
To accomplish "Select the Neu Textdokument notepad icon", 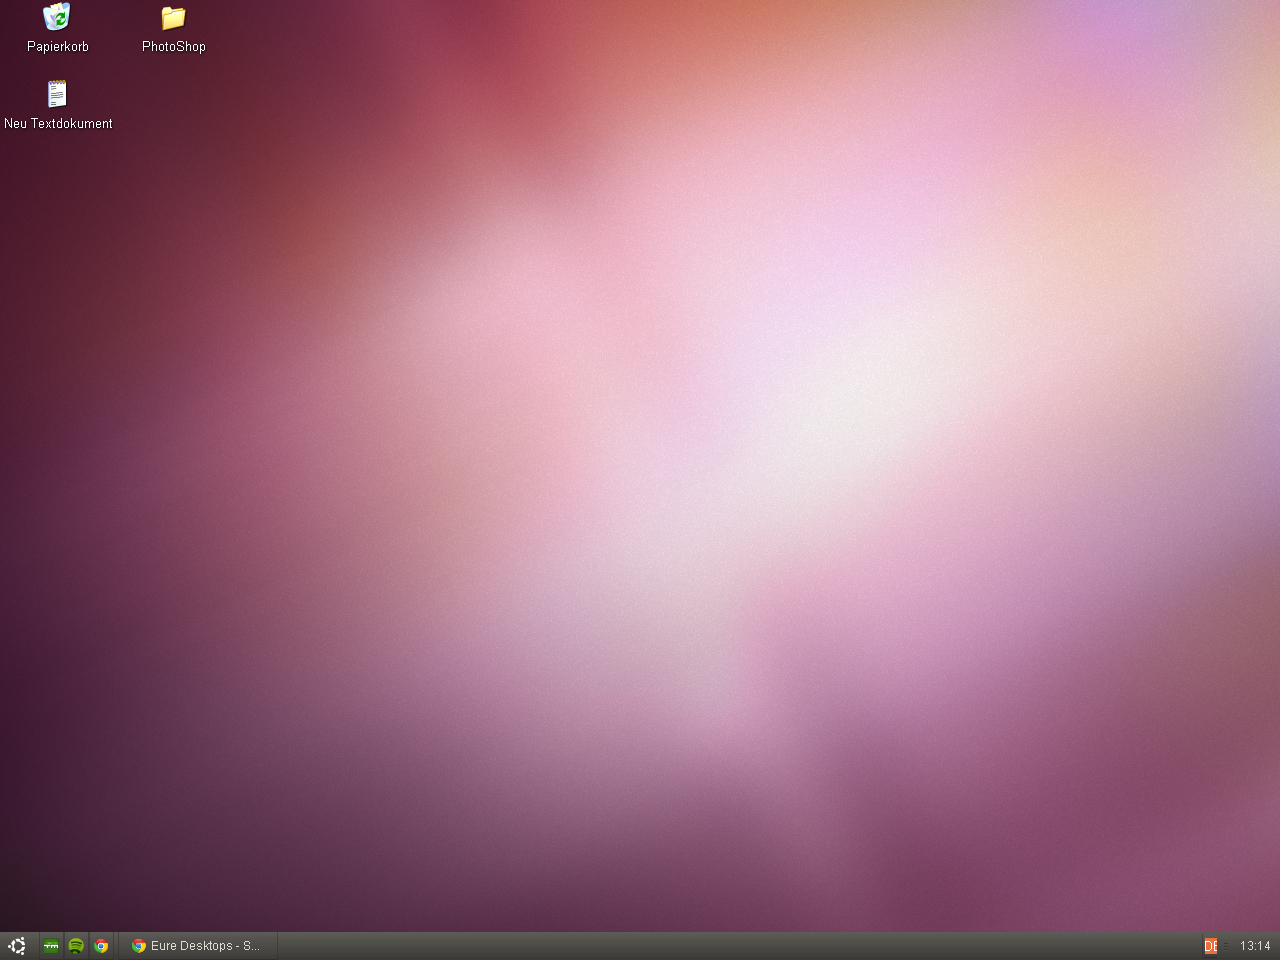I will point(57,95).
